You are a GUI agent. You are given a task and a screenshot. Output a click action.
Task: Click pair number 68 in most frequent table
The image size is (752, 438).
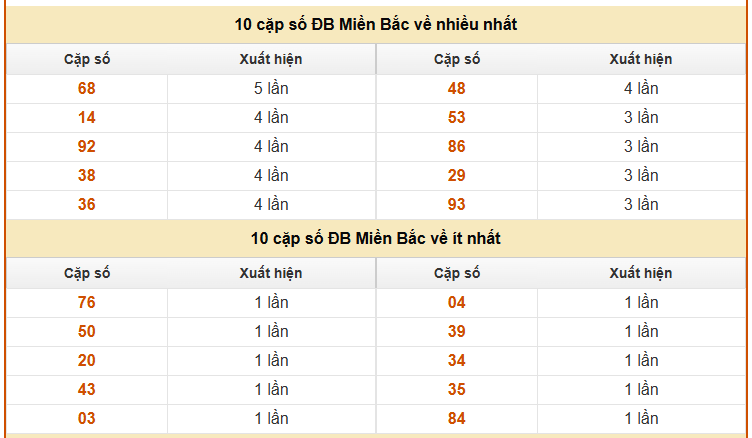87,89
